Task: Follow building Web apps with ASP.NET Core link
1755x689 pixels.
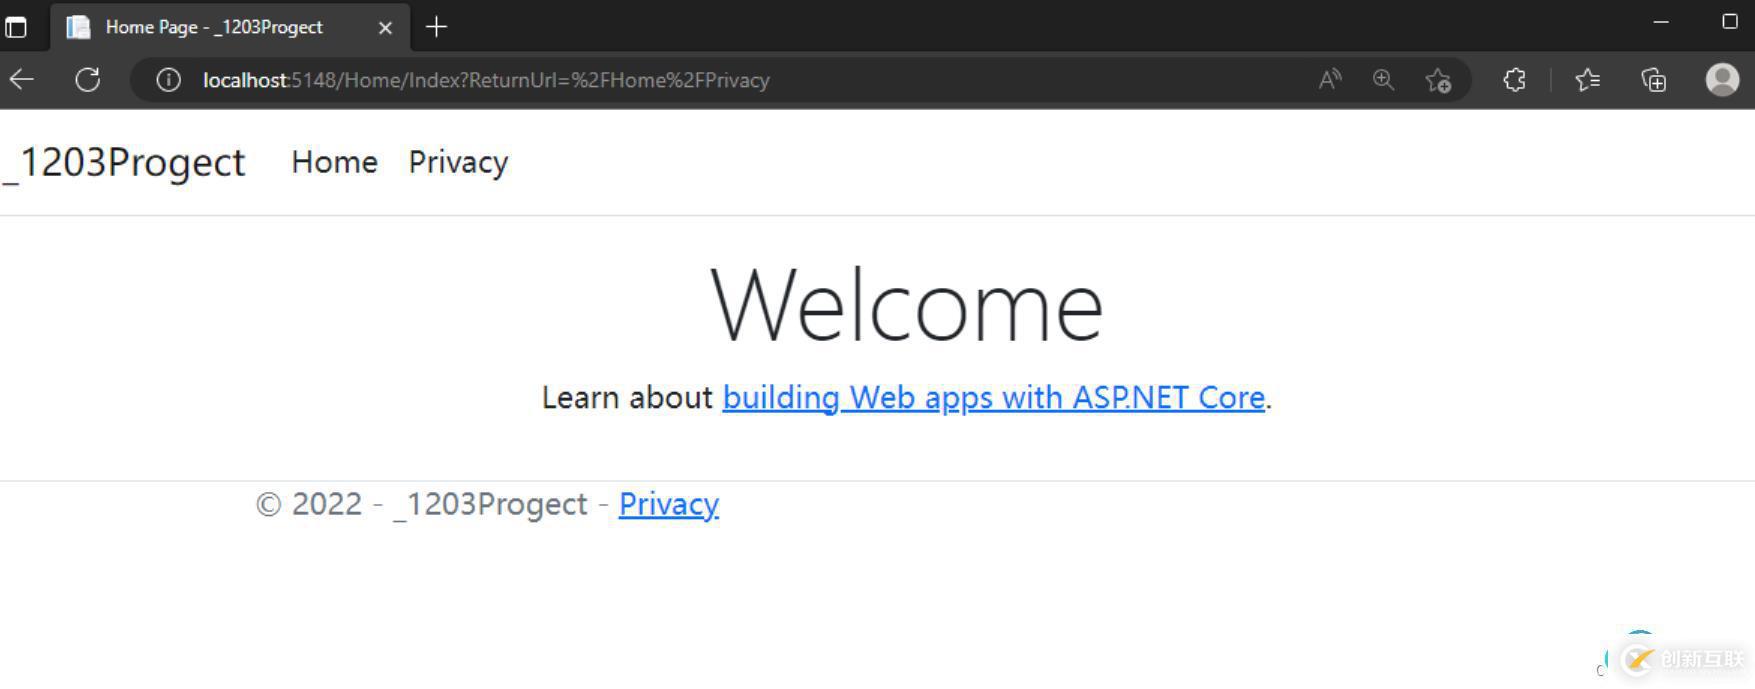Action: pyautogui.click(x=994, y=398)
